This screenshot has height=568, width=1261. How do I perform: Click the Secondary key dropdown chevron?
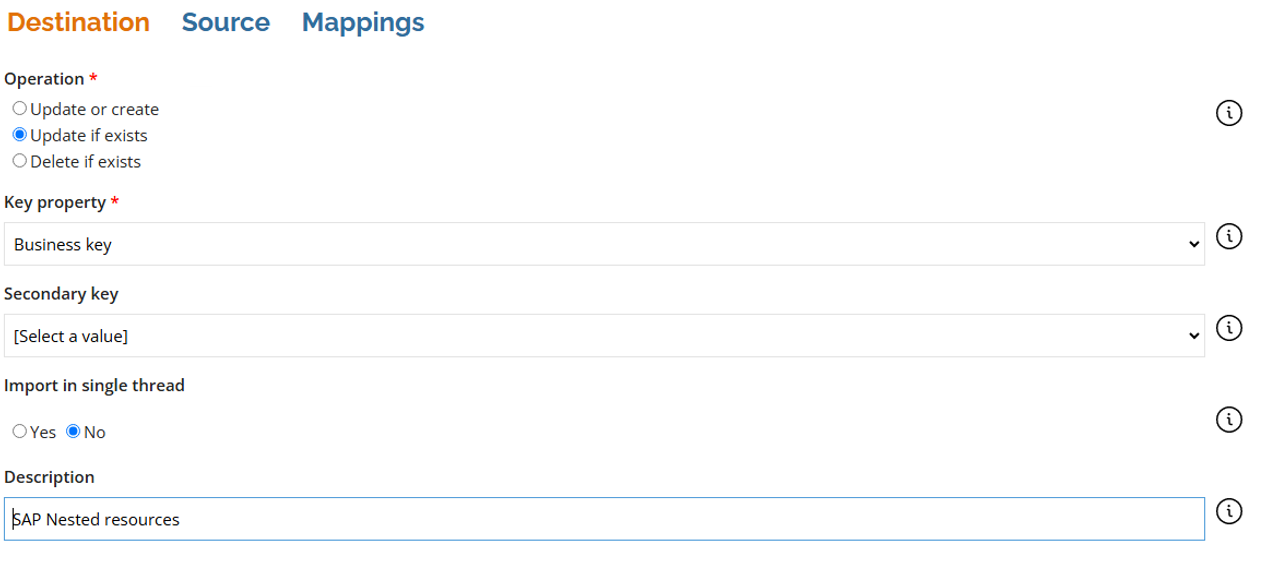click(1192, 336)
